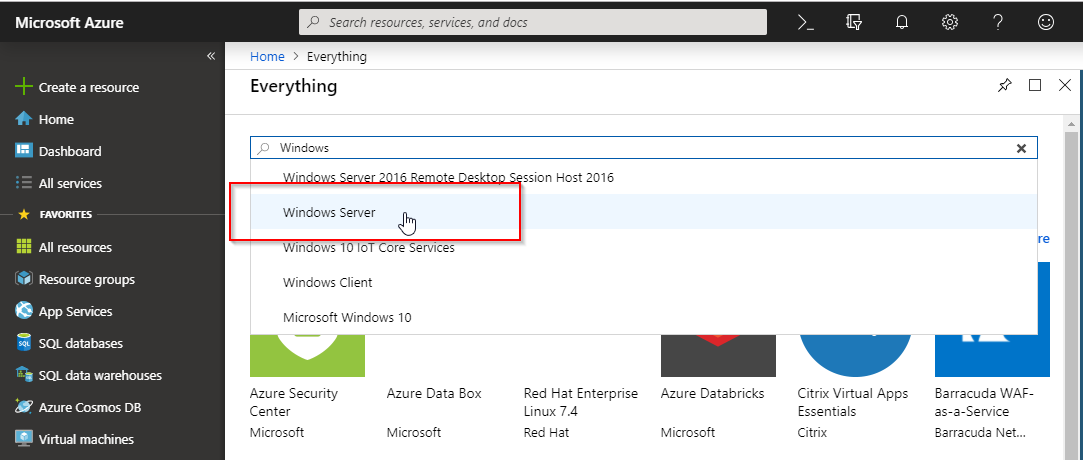
Task: Open SQL databases from the sidebar
Action: point(80,343)
